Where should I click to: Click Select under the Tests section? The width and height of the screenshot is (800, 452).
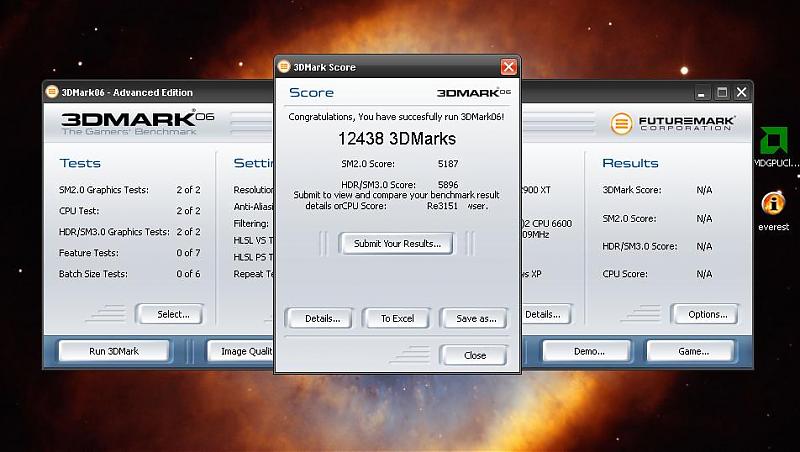point(172,314)
